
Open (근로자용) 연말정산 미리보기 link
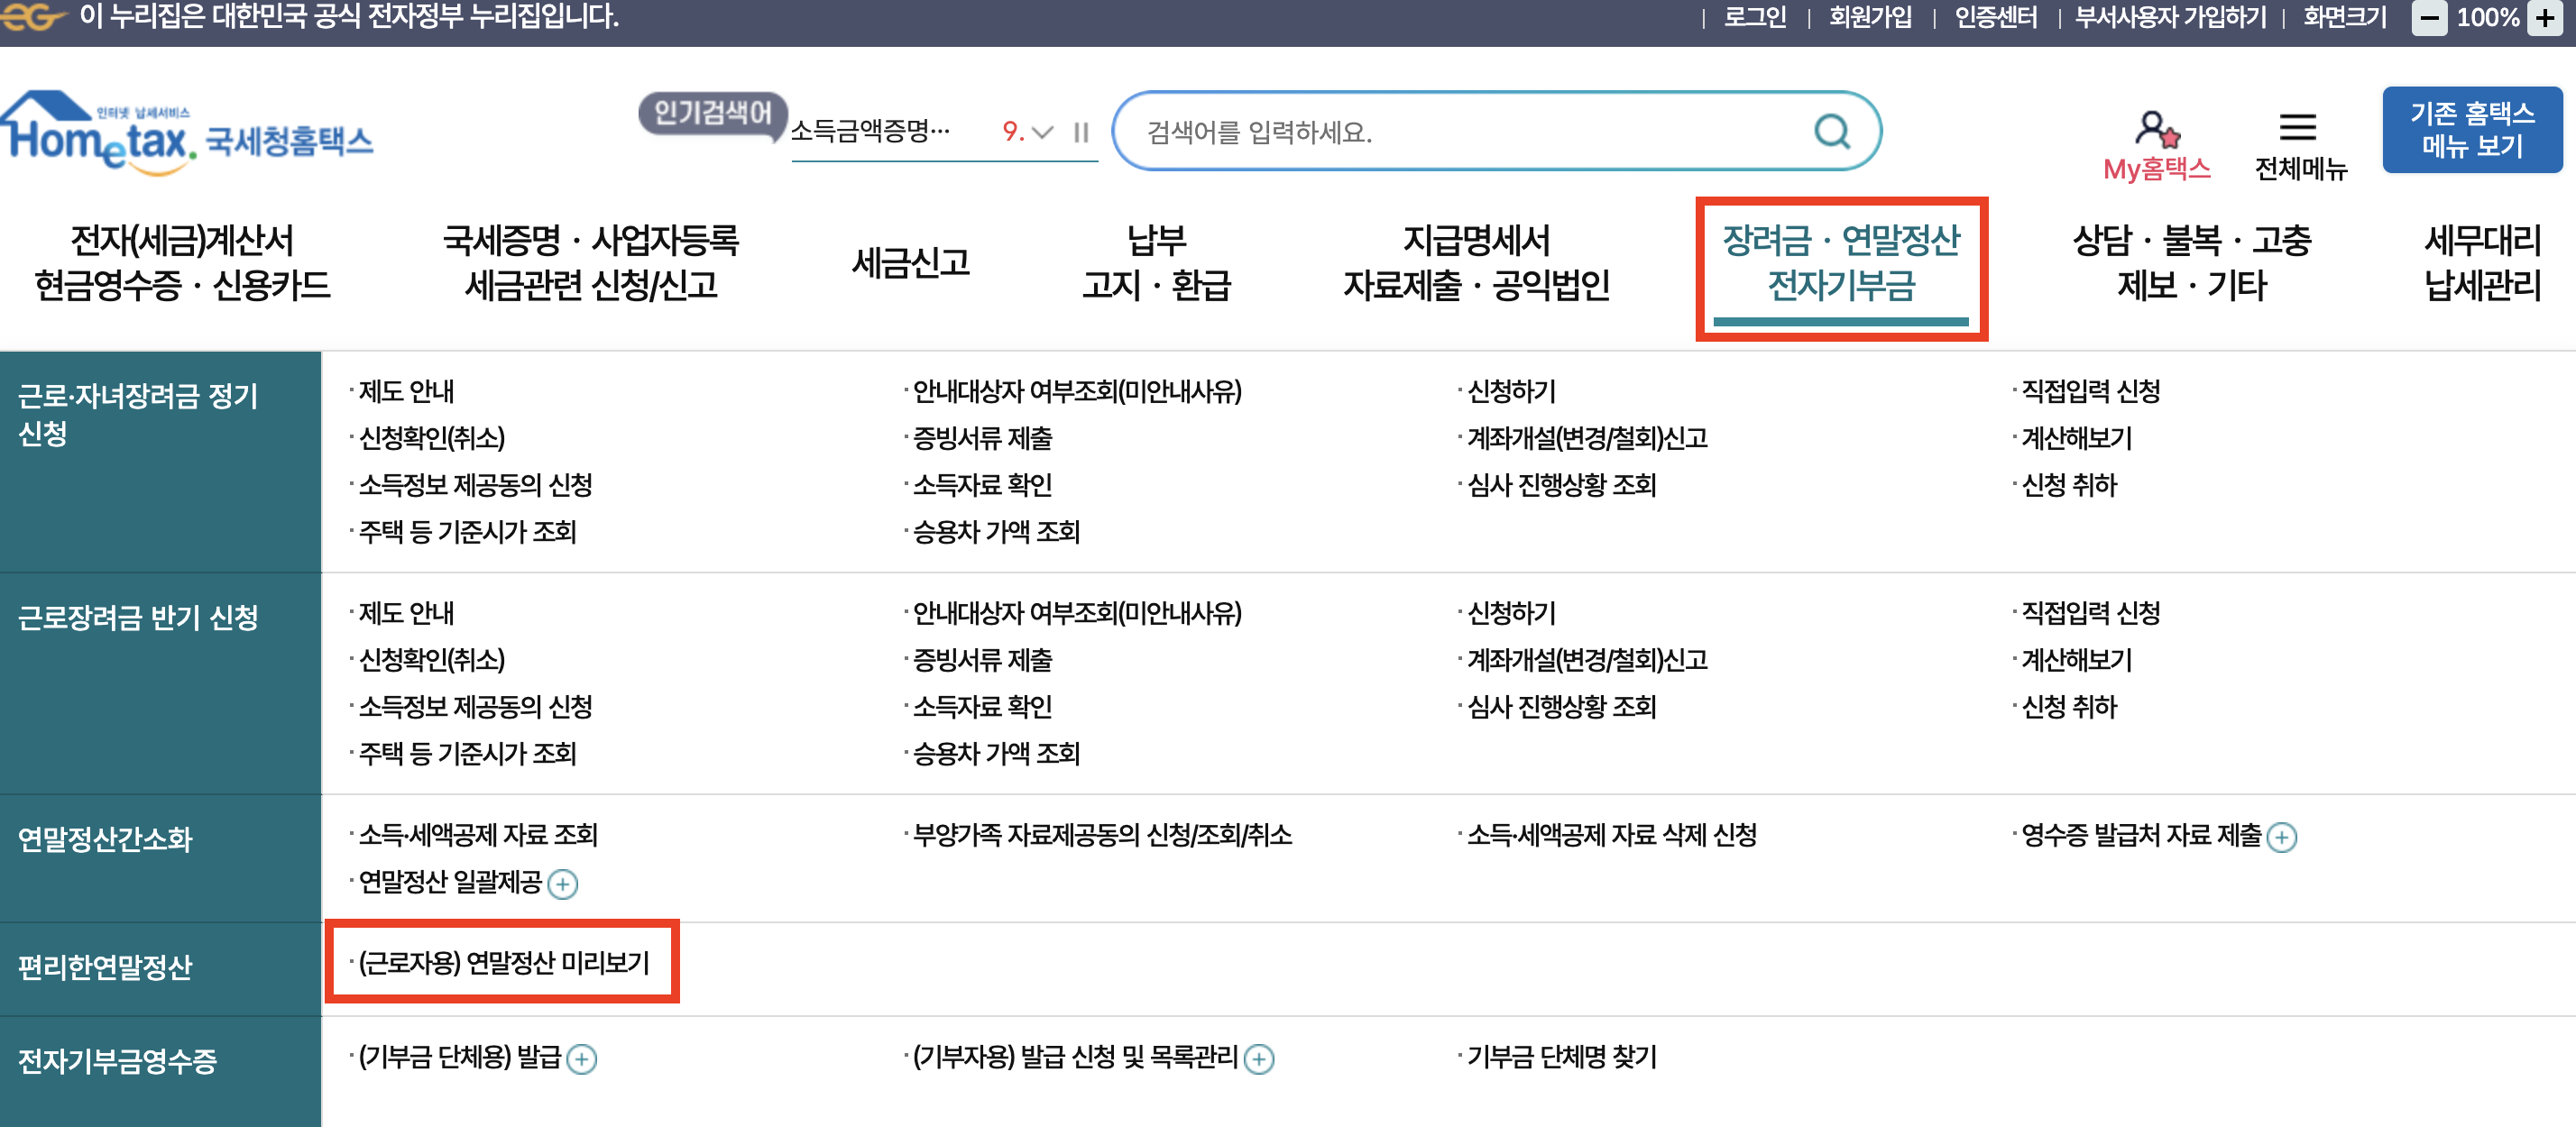[x=504, y=962]
